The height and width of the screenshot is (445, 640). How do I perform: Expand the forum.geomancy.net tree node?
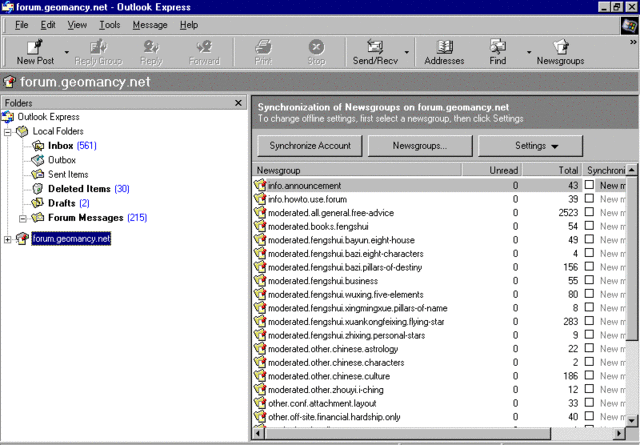tap(8, 239)
